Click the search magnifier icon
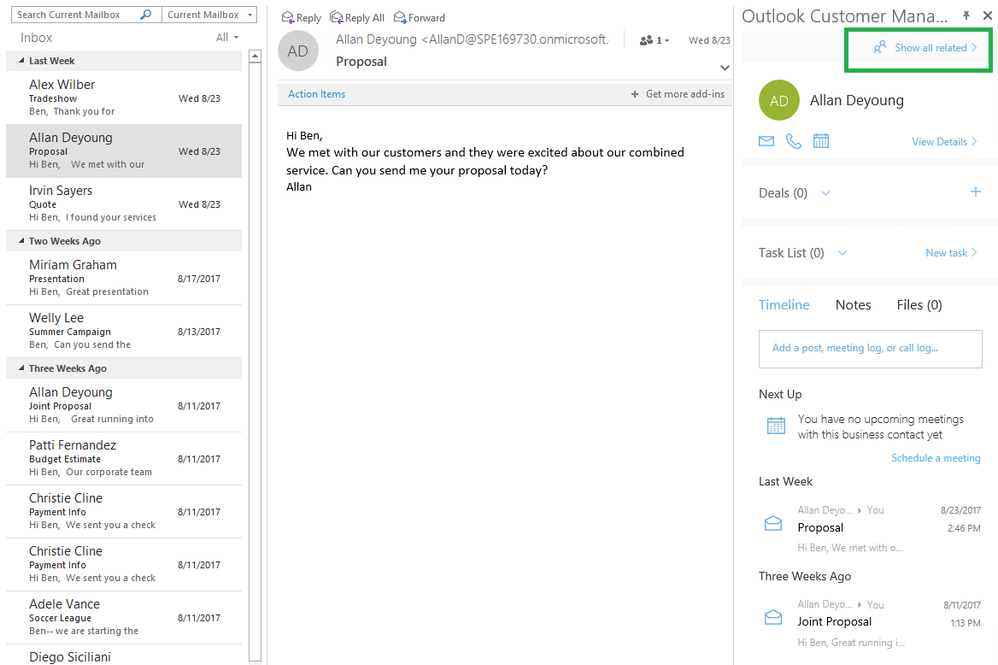 (x=146, y=14)
